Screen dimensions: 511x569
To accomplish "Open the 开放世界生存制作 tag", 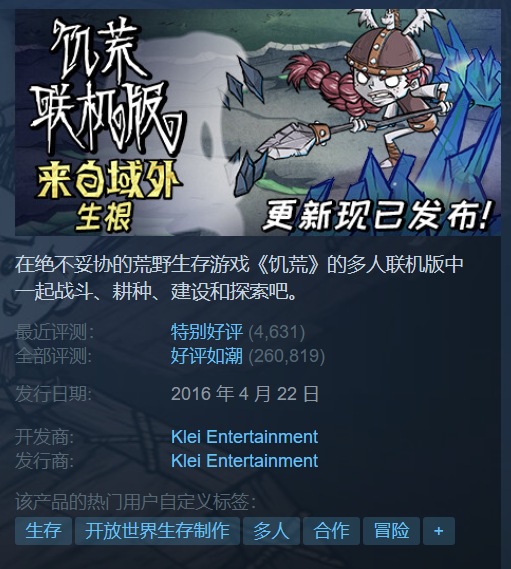I will [x=157, y=531].
